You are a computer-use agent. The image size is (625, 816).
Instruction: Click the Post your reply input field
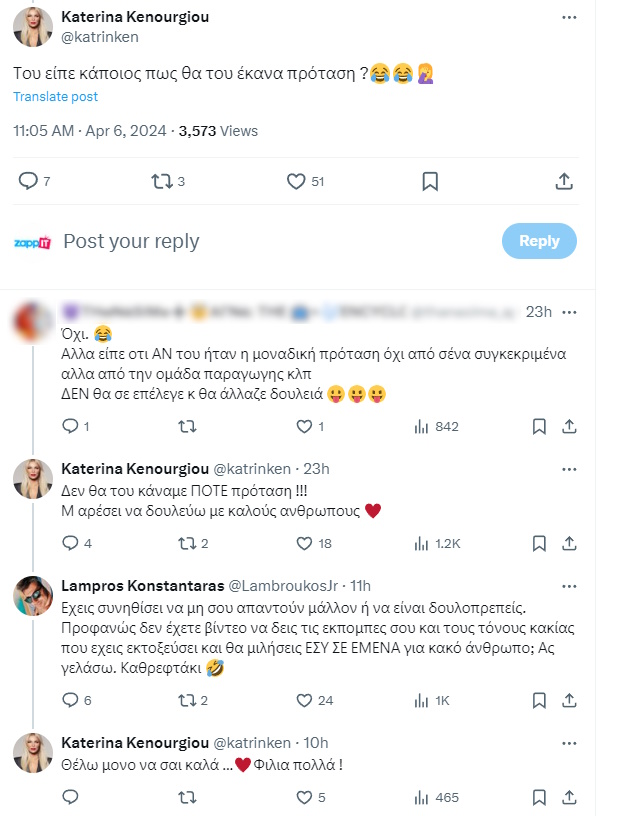pos(270,241)
